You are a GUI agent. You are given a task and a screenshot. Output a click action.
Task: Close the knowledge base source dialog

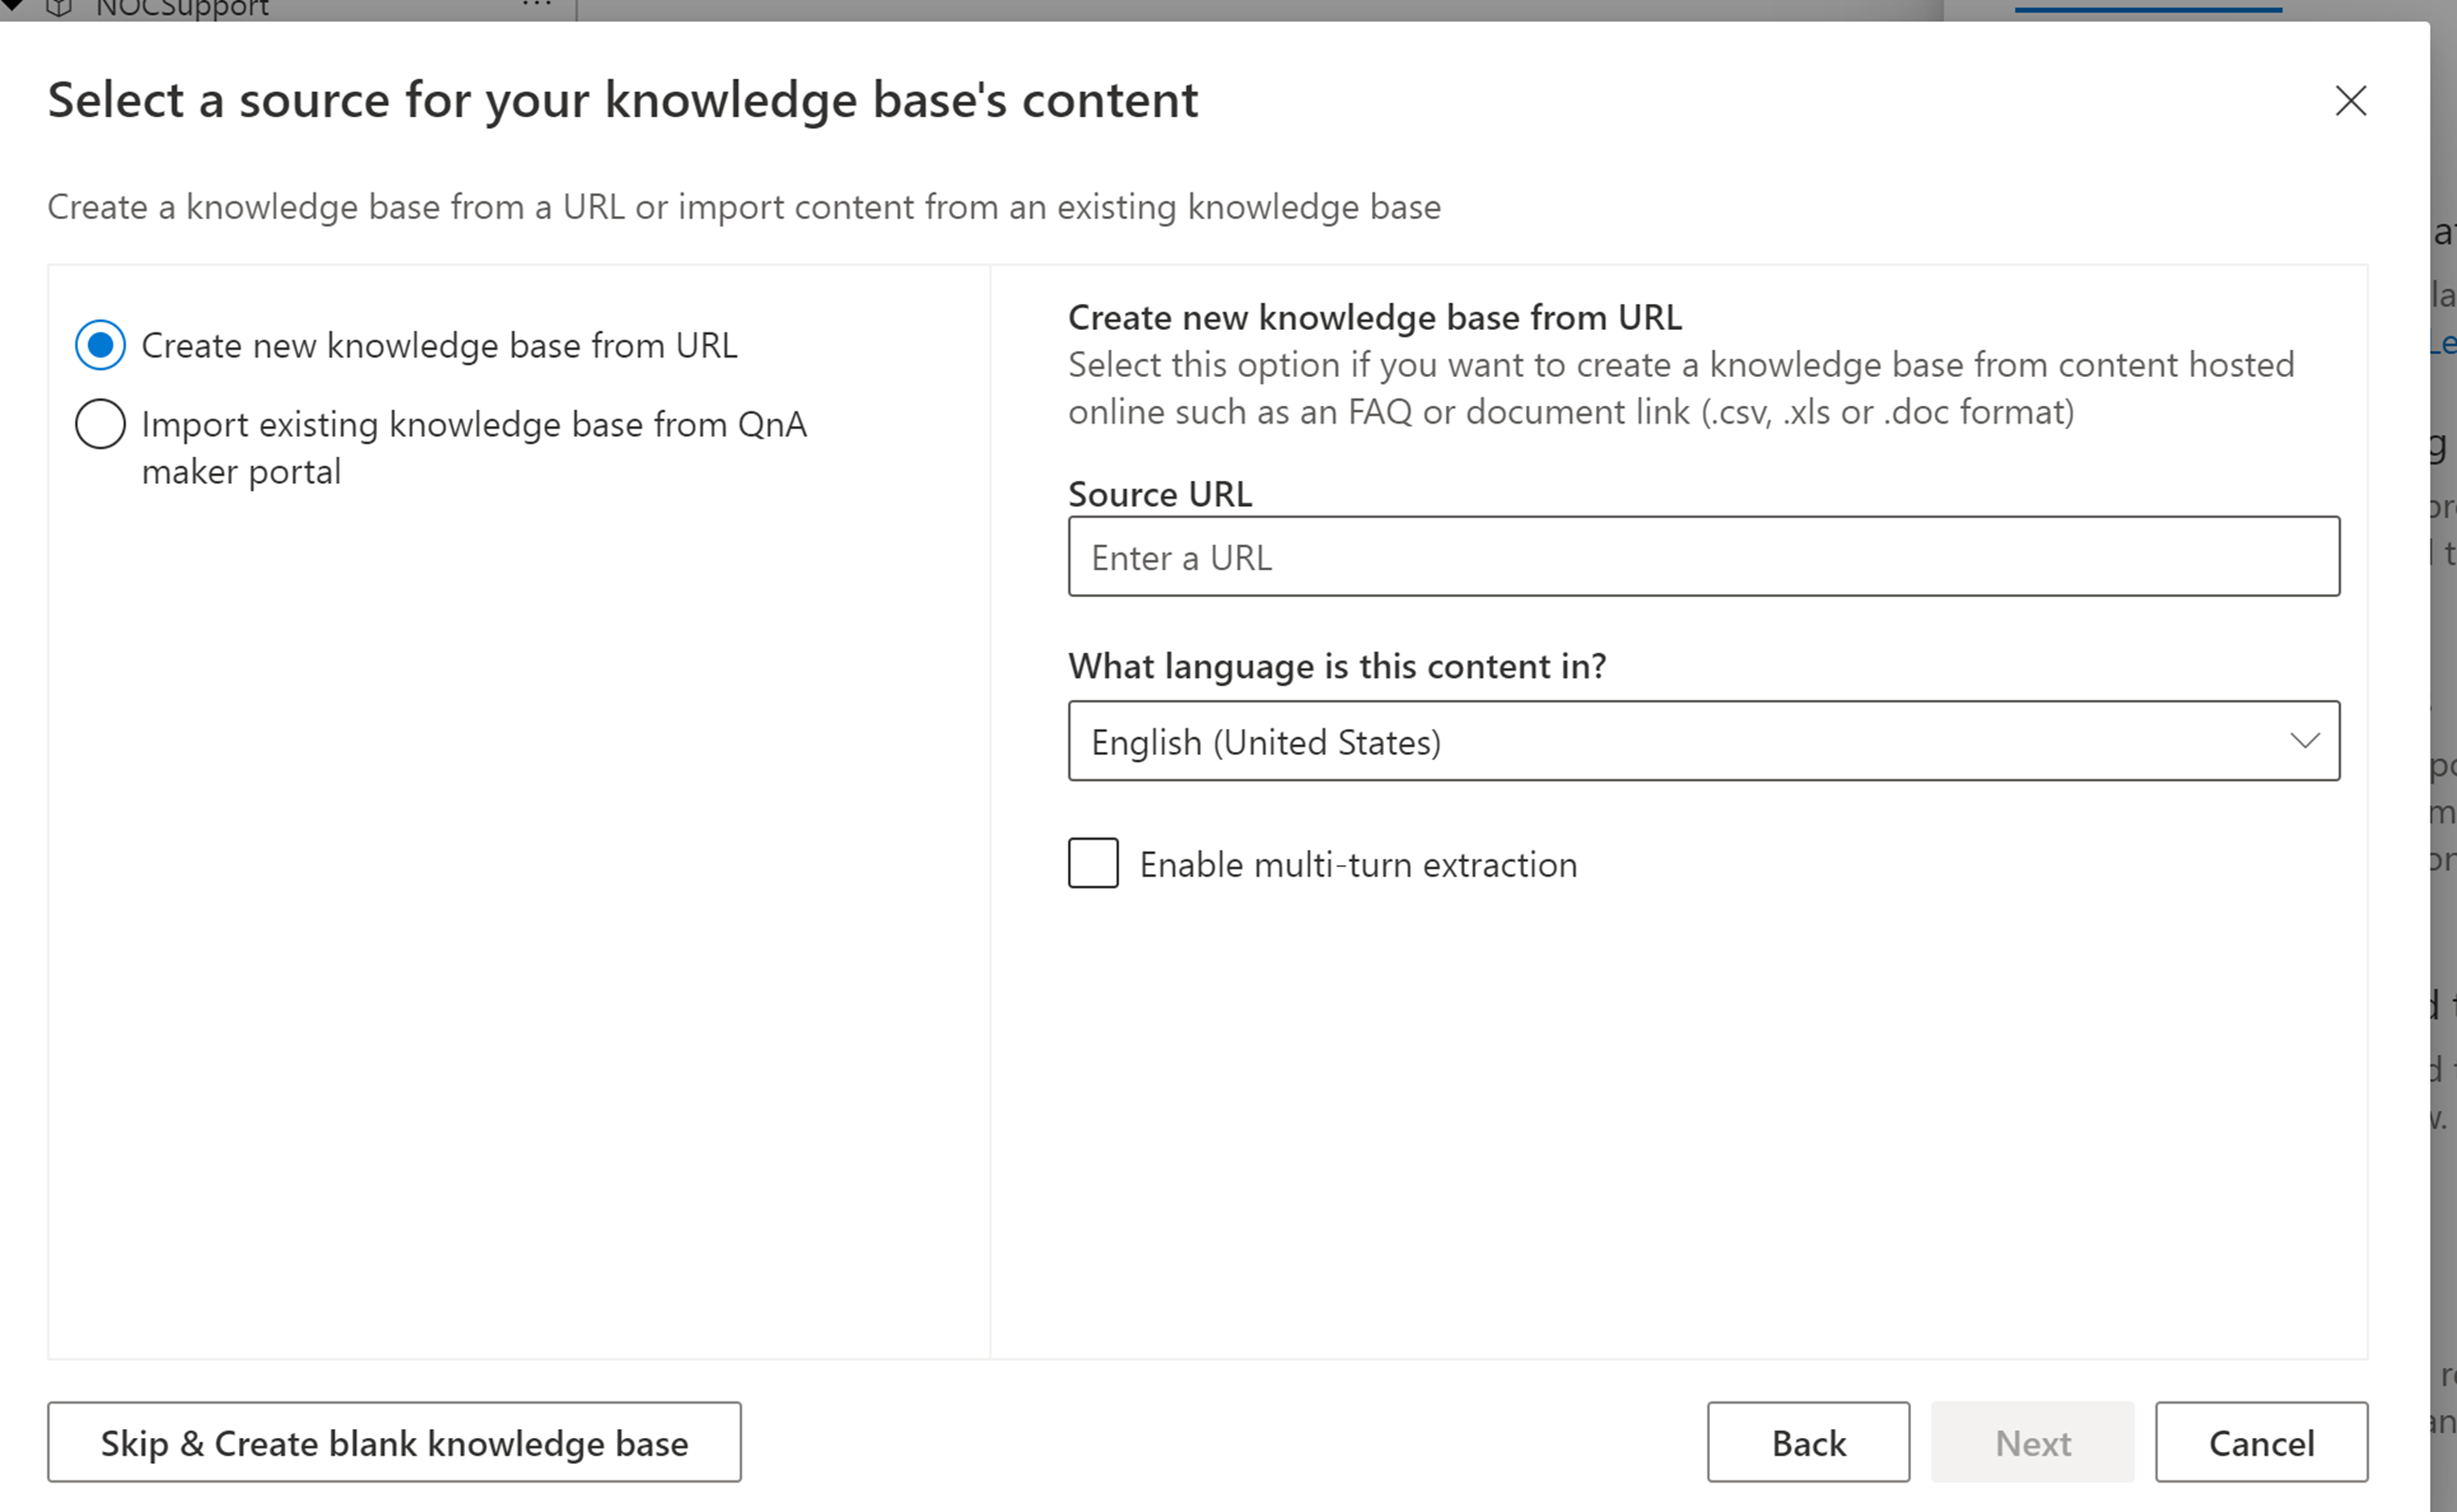tap(2350, 100)
